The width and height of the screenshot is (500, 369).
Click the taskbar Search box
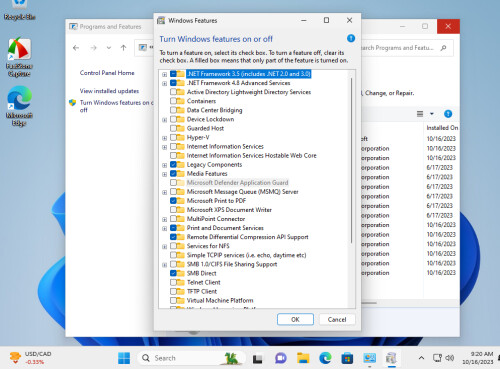[191, 358]
